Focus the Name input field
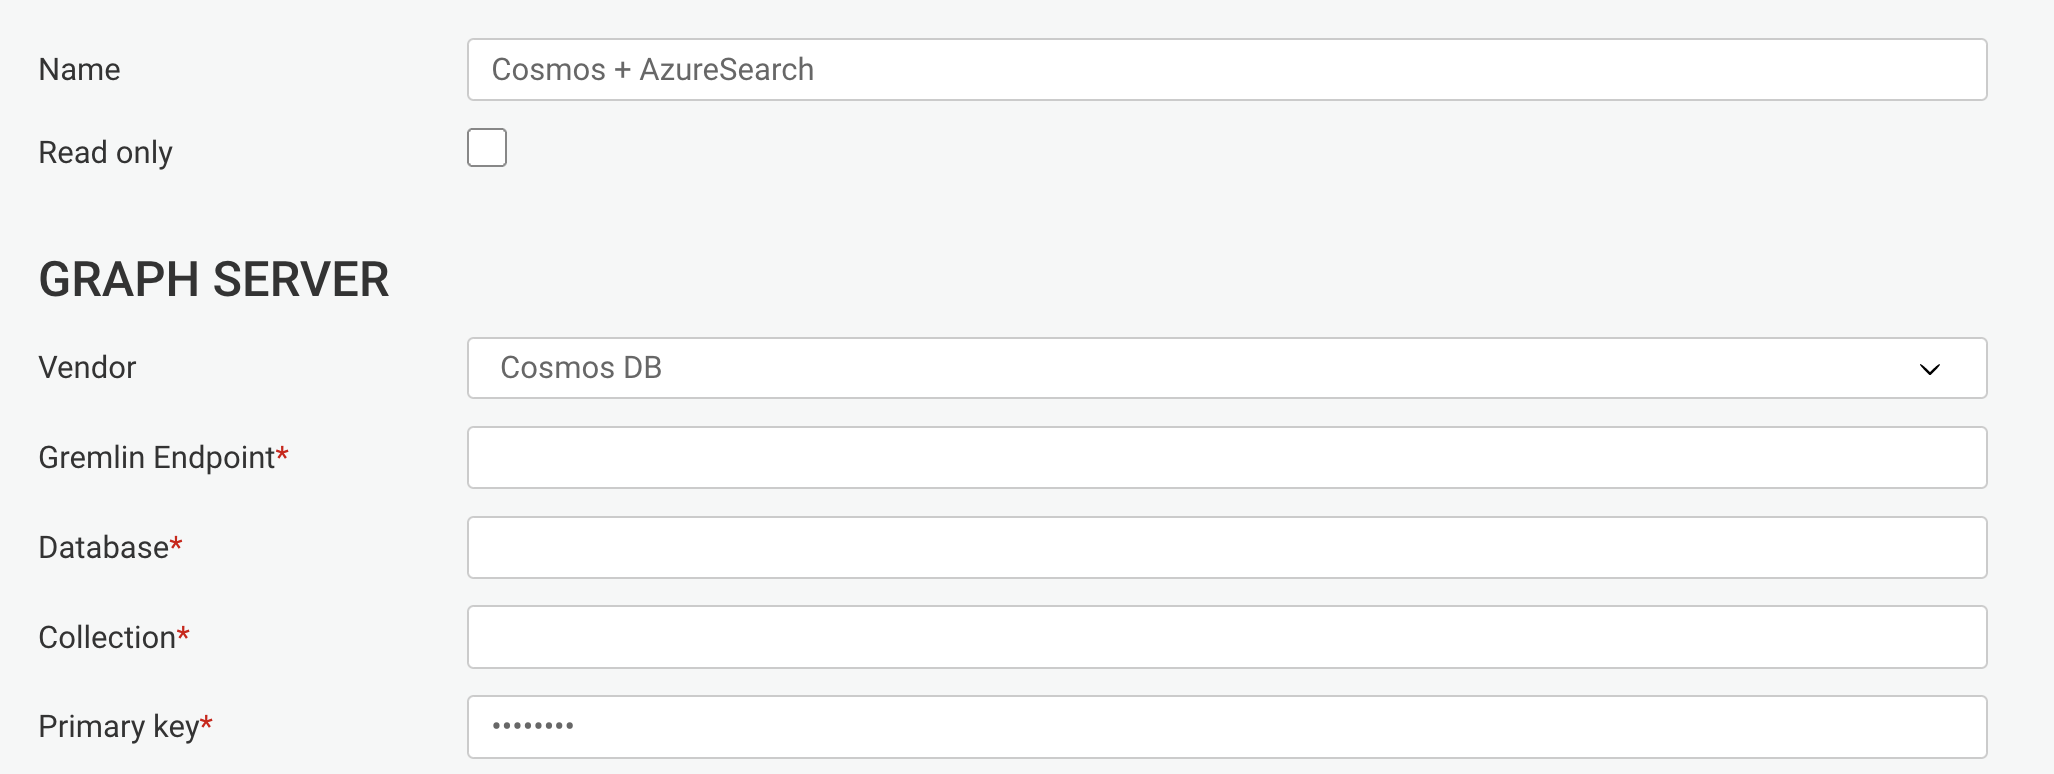 tap(1227, 70)
